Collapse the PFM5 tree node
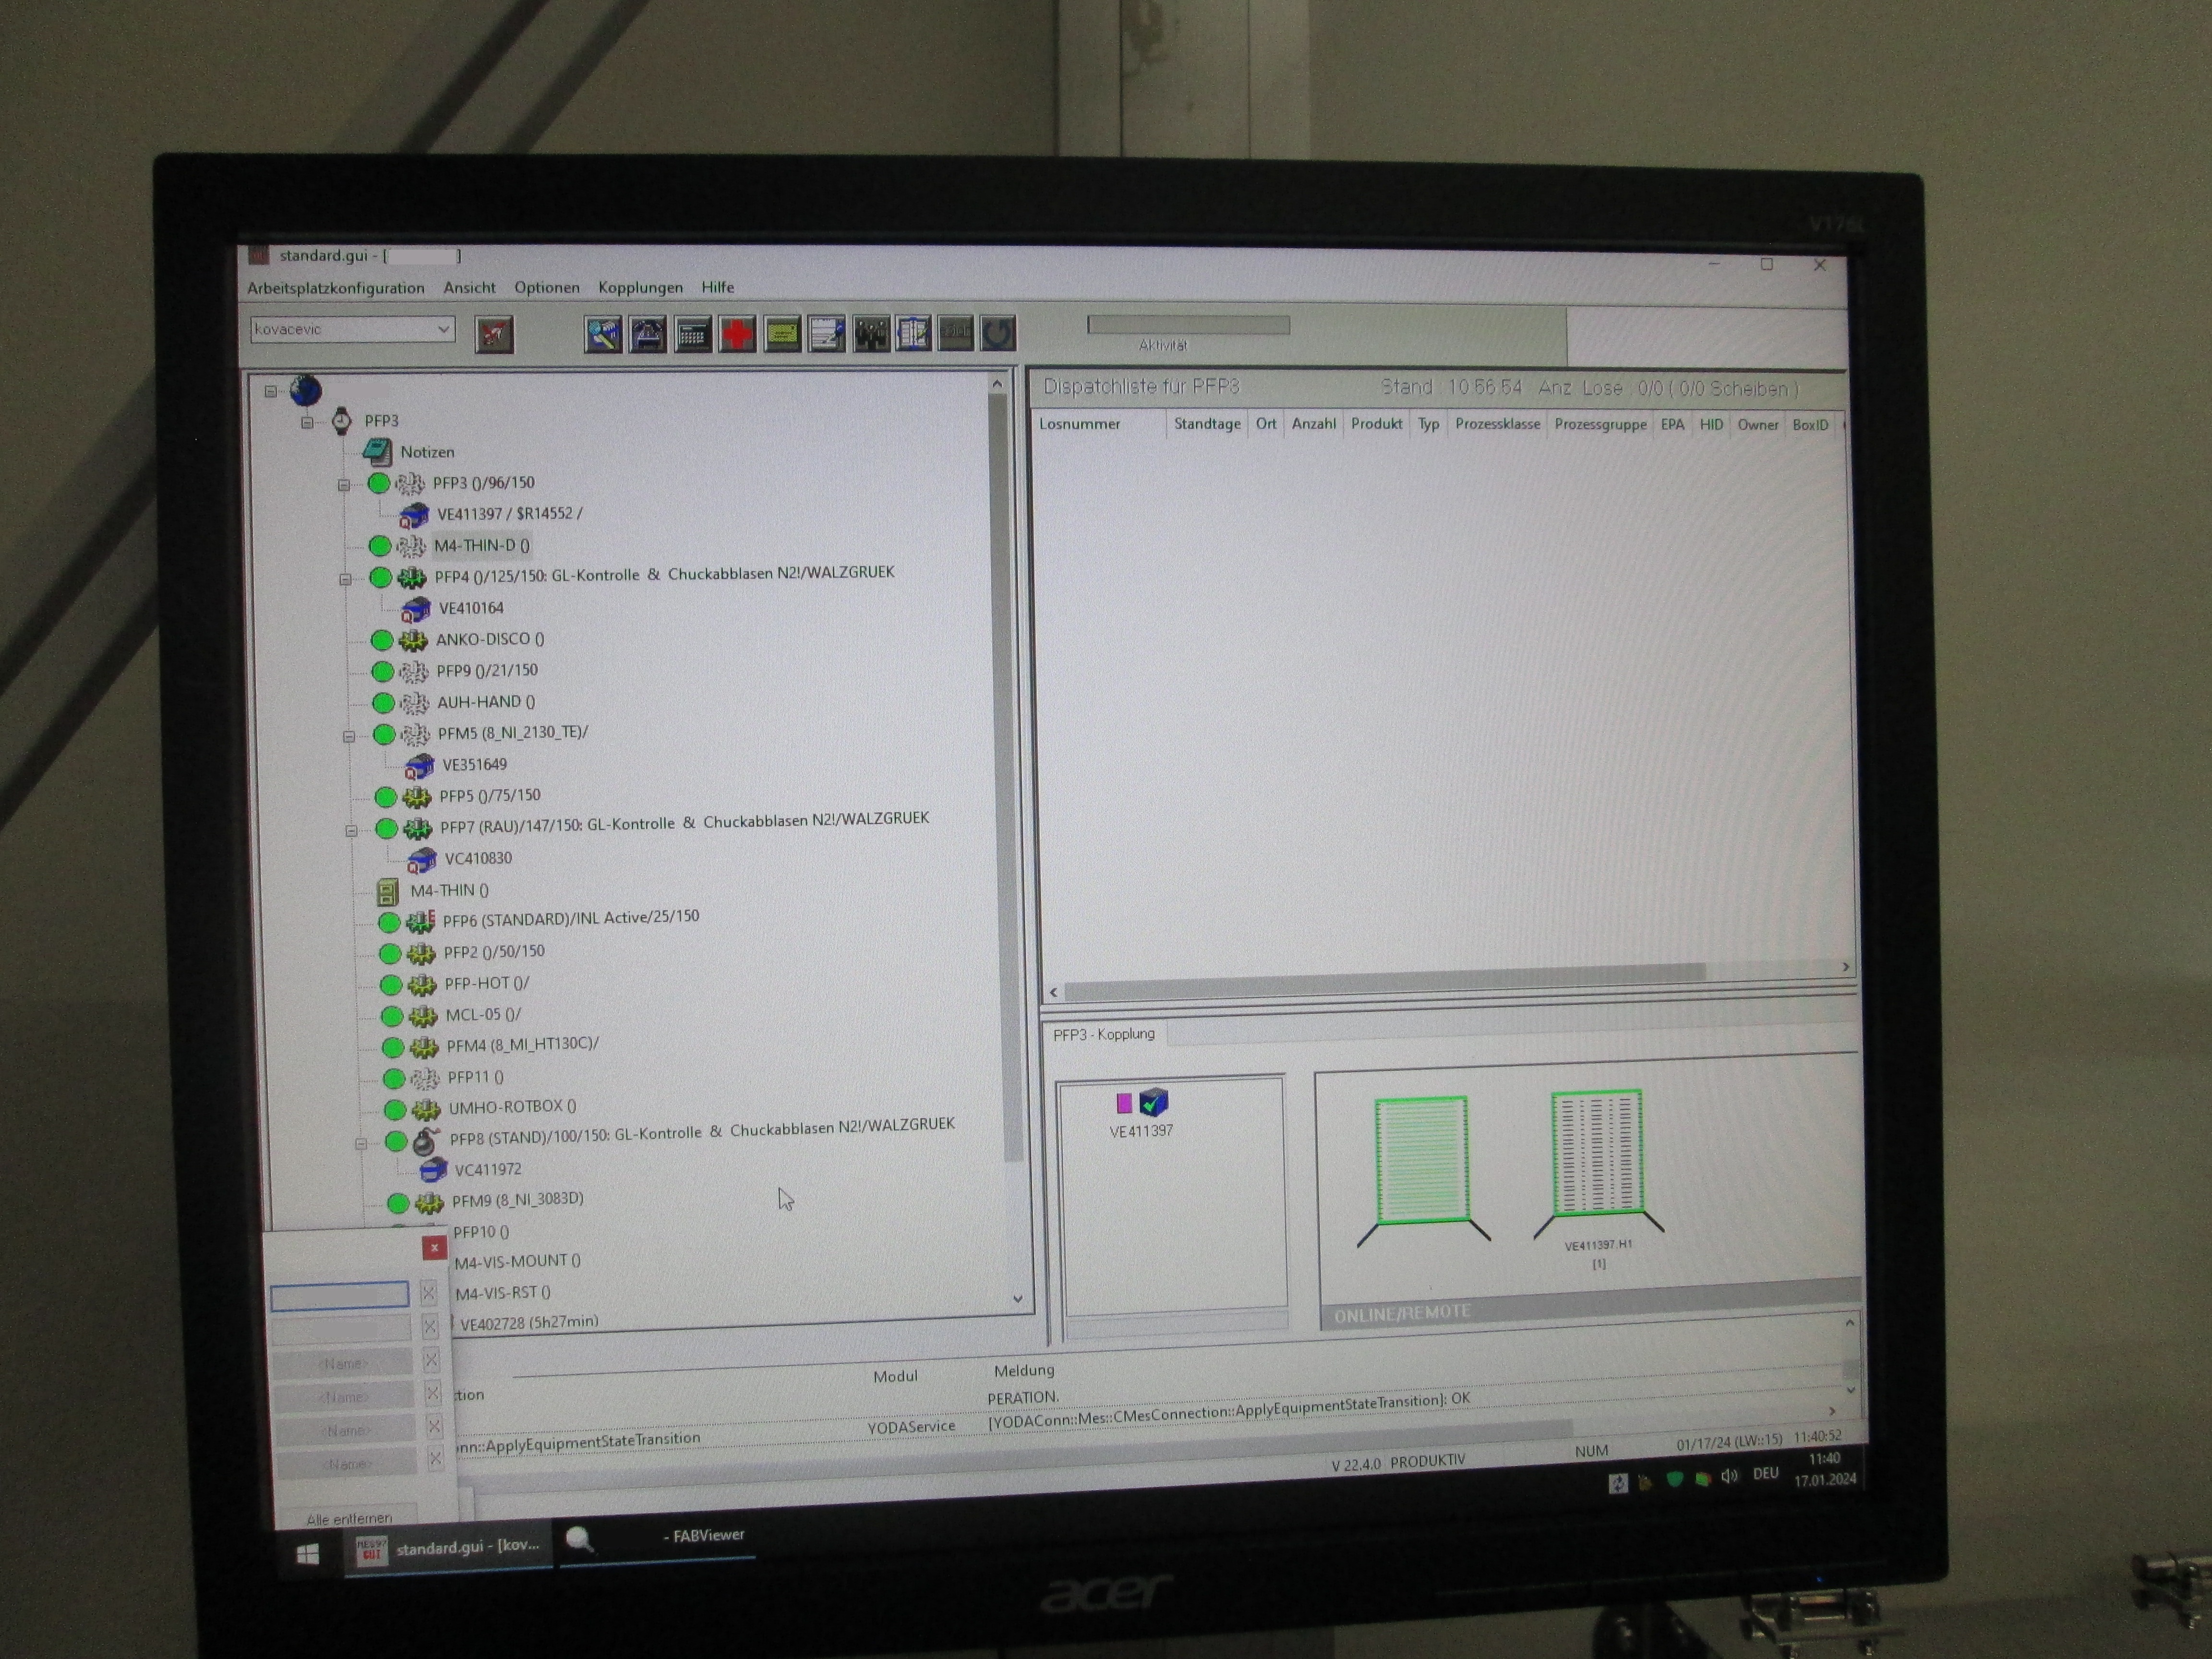 pos(349,736)
